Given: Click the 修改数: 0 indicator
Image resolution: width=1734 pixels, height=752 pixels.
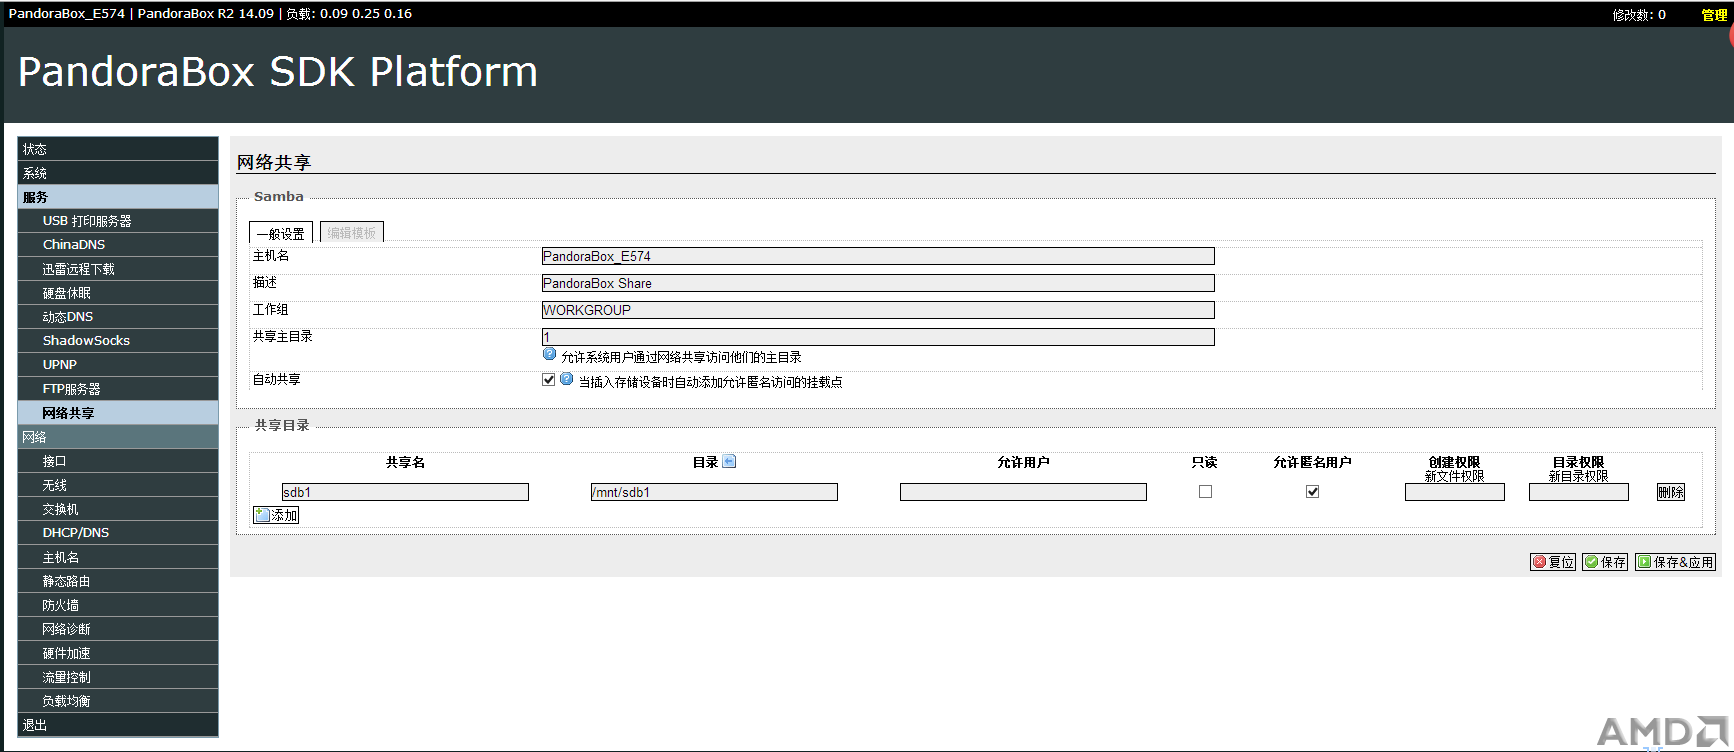Looking at the screenshot, I should [x=1639, y=14].
